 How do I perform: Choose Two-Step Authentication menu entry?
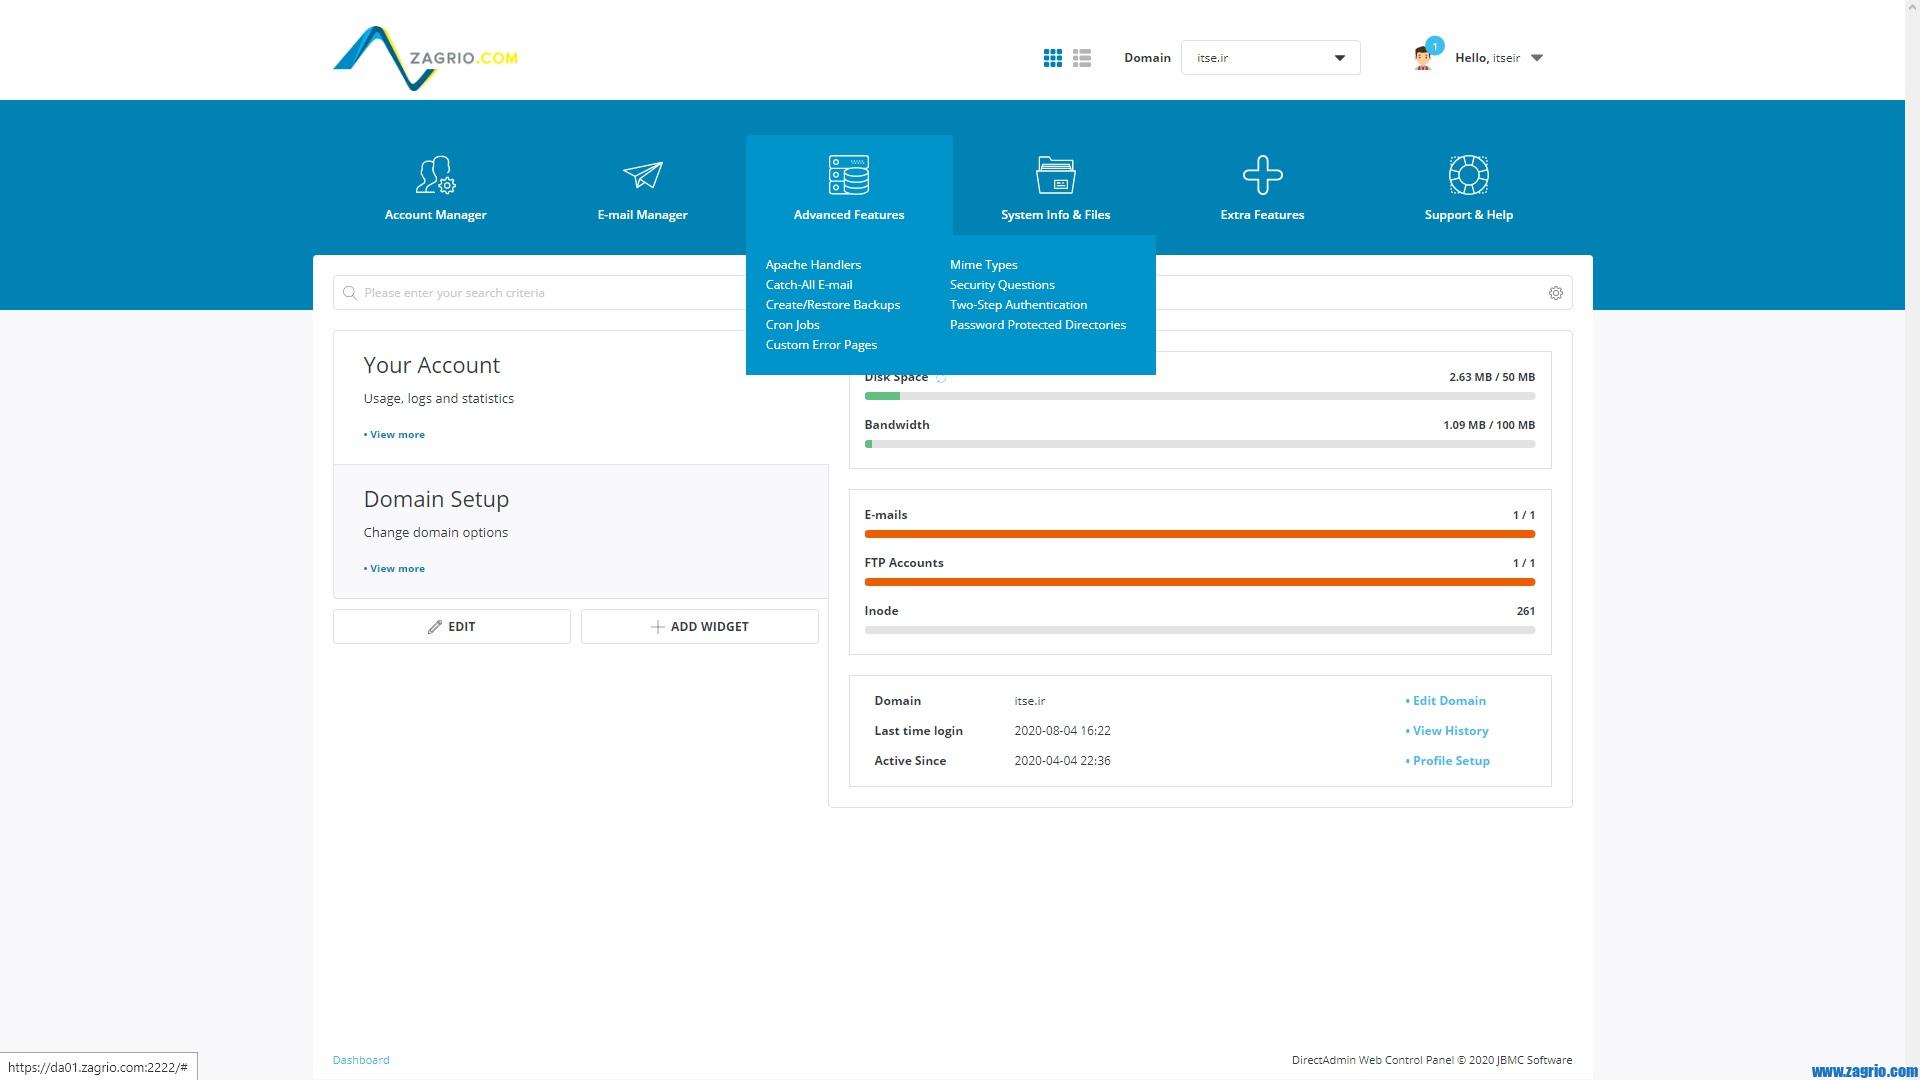tap(1018, 305)
